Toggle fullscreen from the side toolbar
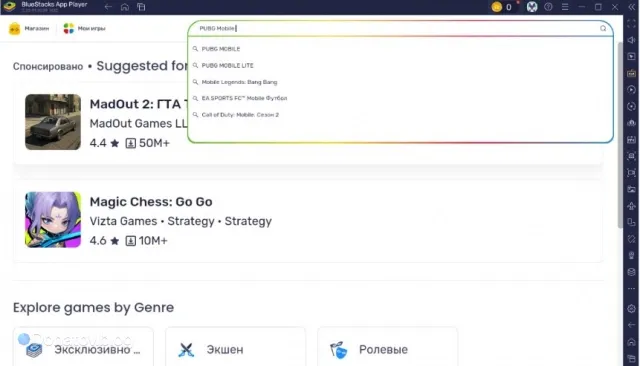Image resolution: width=640 pixels, height=366 pixels. (631, 24)
